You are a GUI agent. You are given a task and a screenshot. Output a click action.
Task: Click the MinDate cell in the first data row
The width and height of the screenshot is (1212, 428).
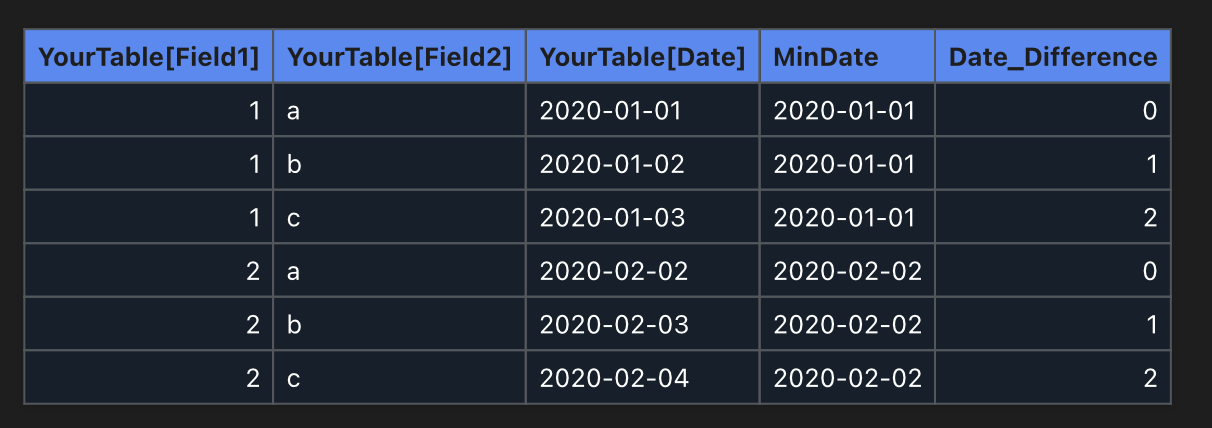coord(844,110)
